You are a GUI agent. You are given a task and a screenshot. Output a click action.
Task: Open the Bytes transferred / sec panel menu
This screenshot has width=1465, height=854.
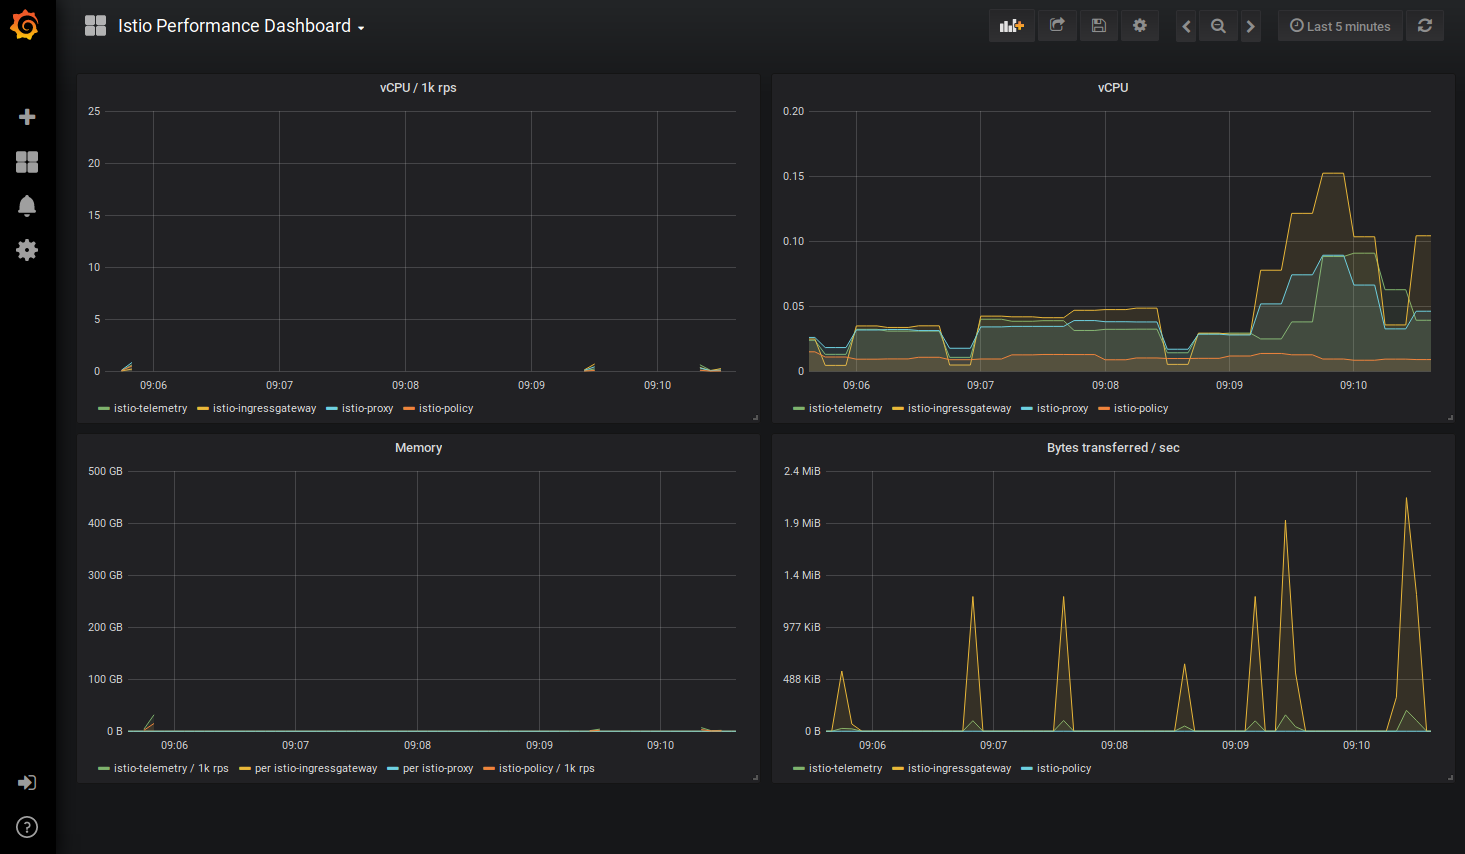click(x=1113, y=448)
